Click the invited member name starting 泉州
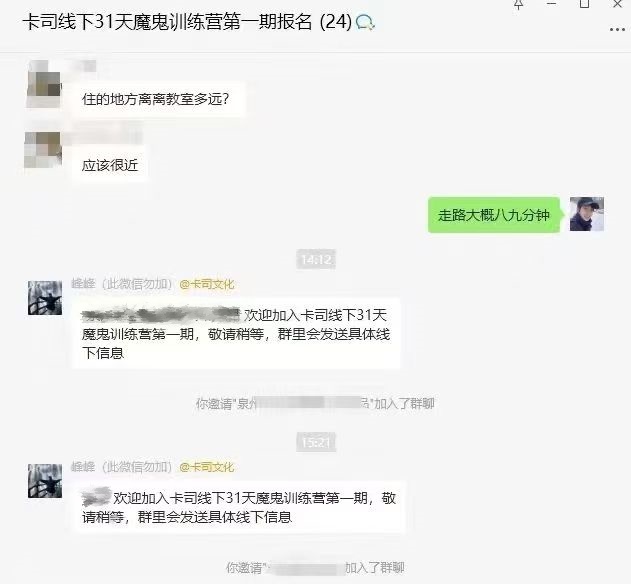The height and width of the screenshot is (584, 631). 303,403
